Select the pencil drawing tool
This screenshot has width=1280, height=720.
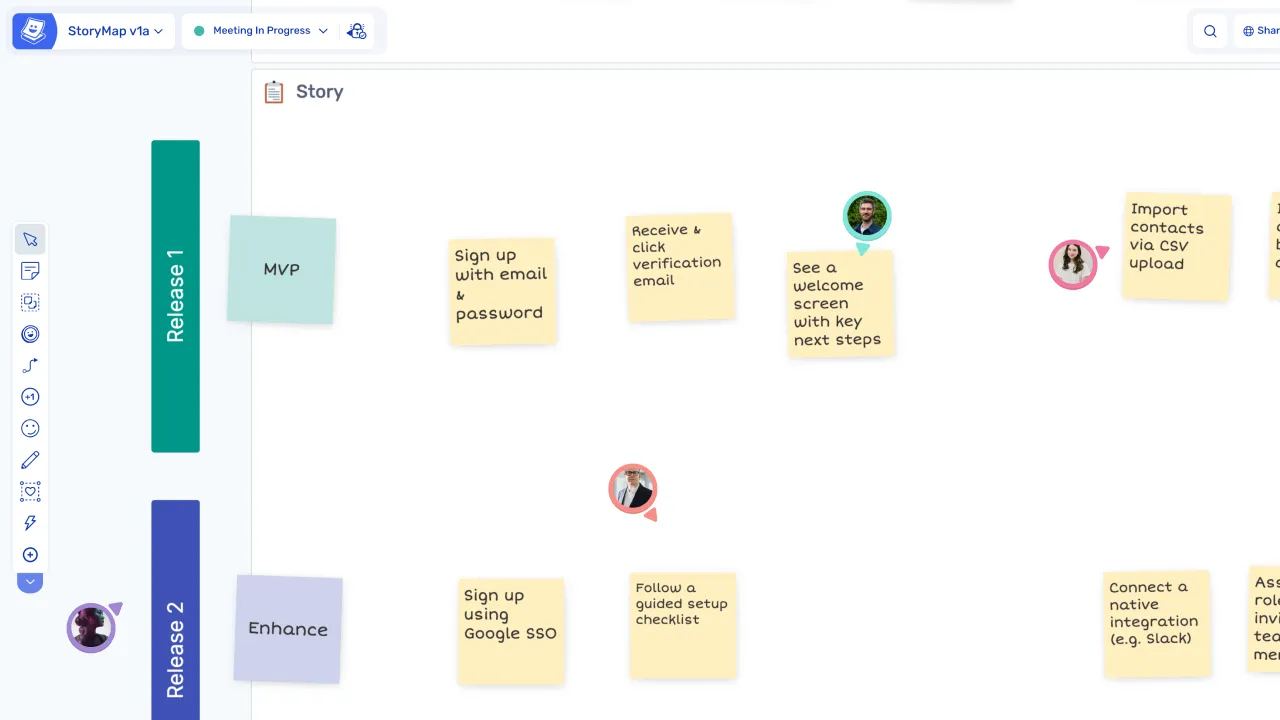(x=30, y=460)
